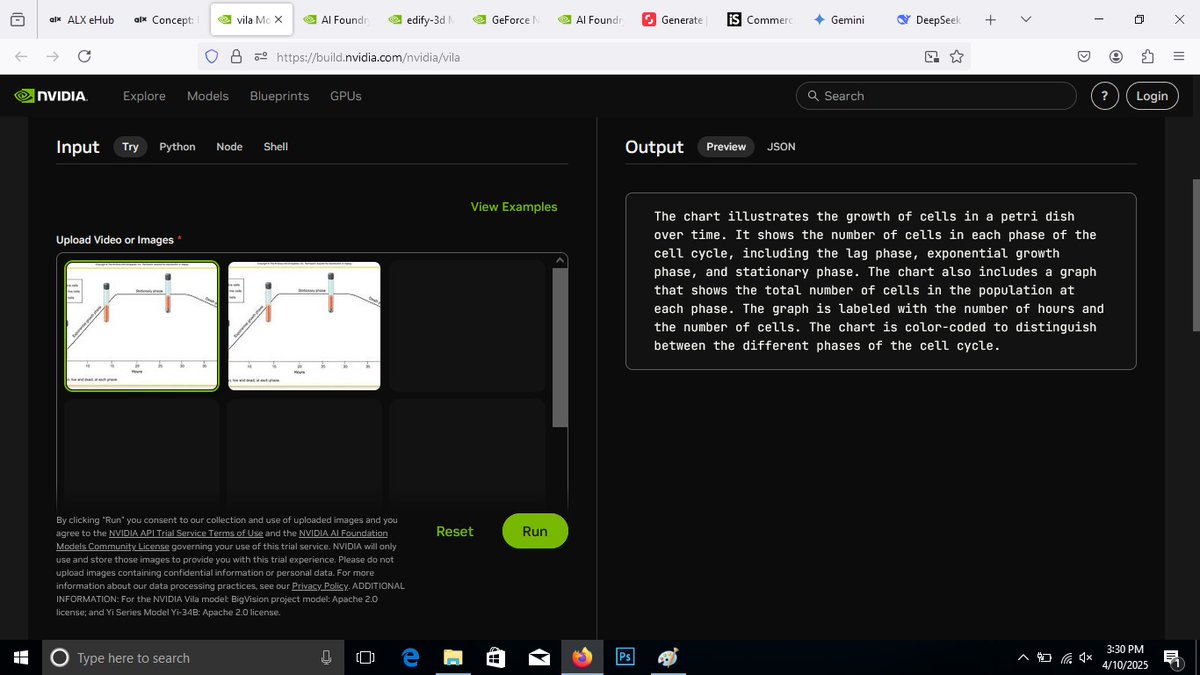Select Models in the NVIDIA navigation bar
The image size is (1200, 675).
pos(207,95)
